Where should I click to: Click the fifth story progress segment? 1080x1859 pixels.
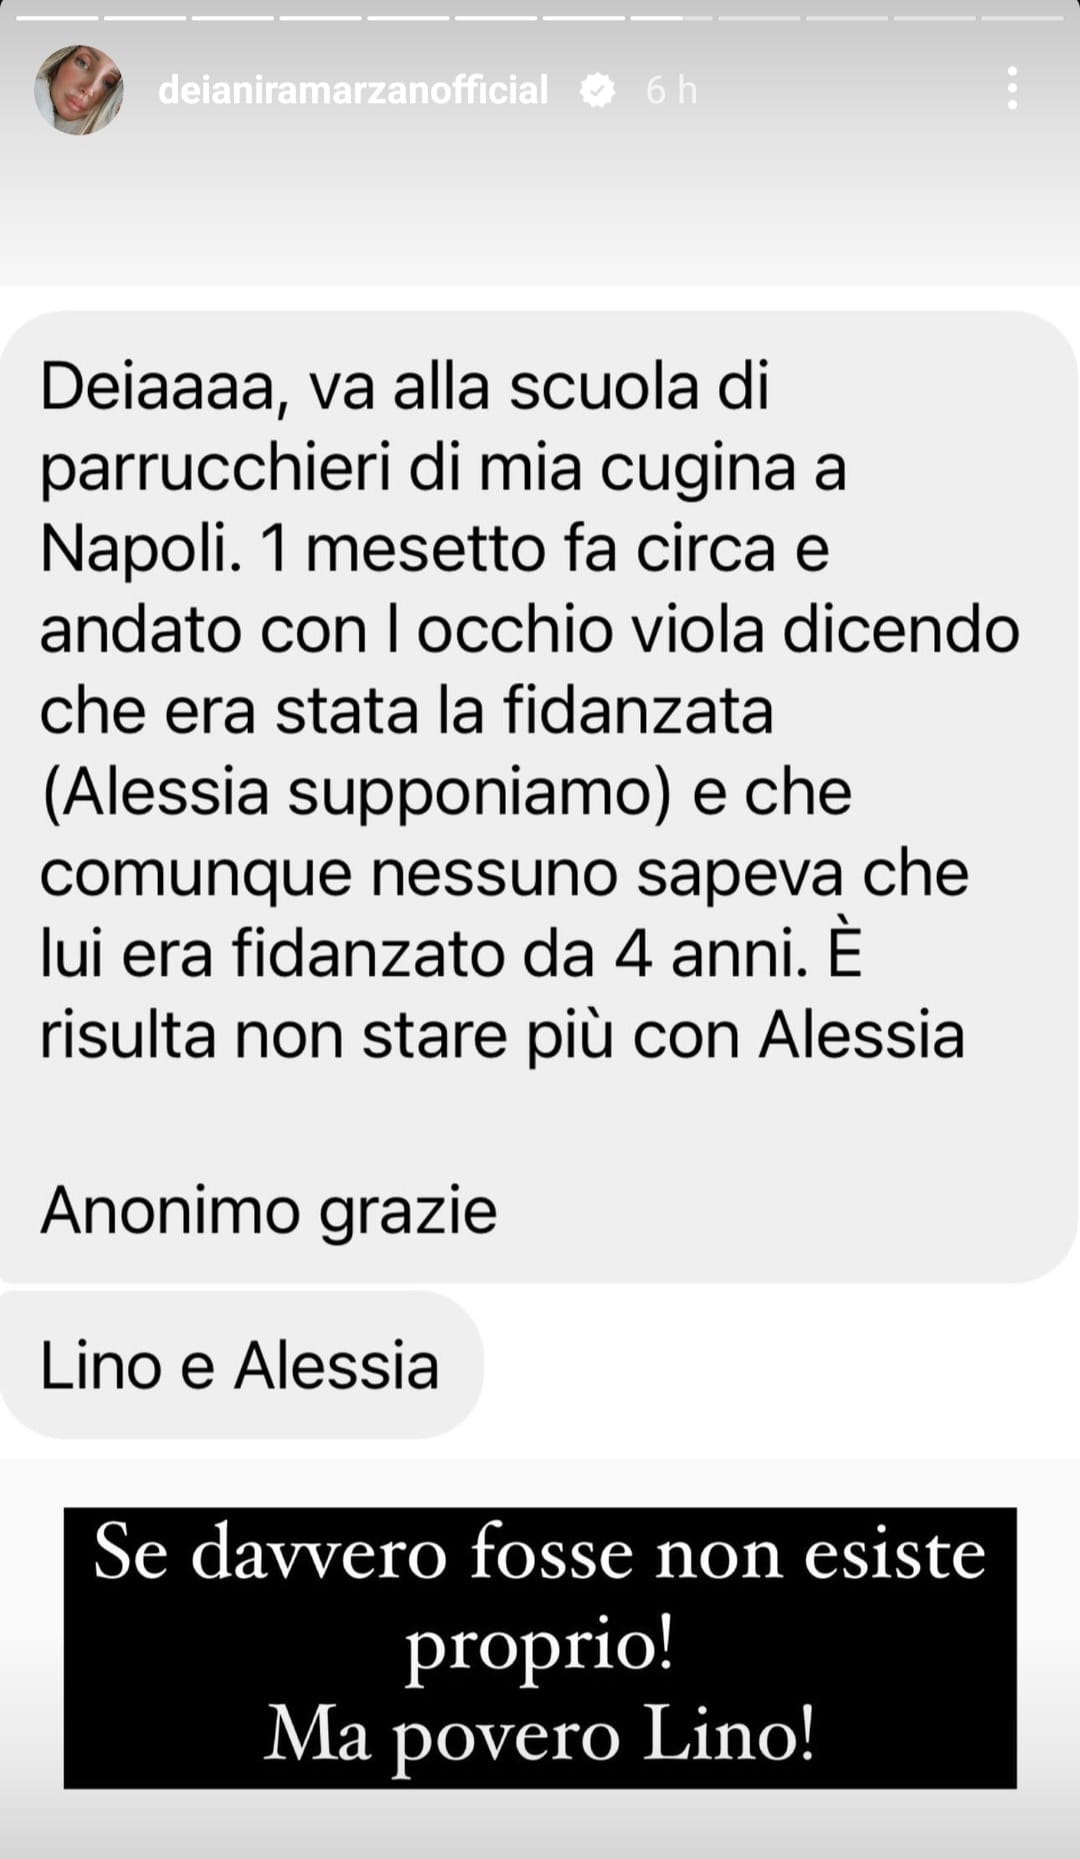point(409,18)
